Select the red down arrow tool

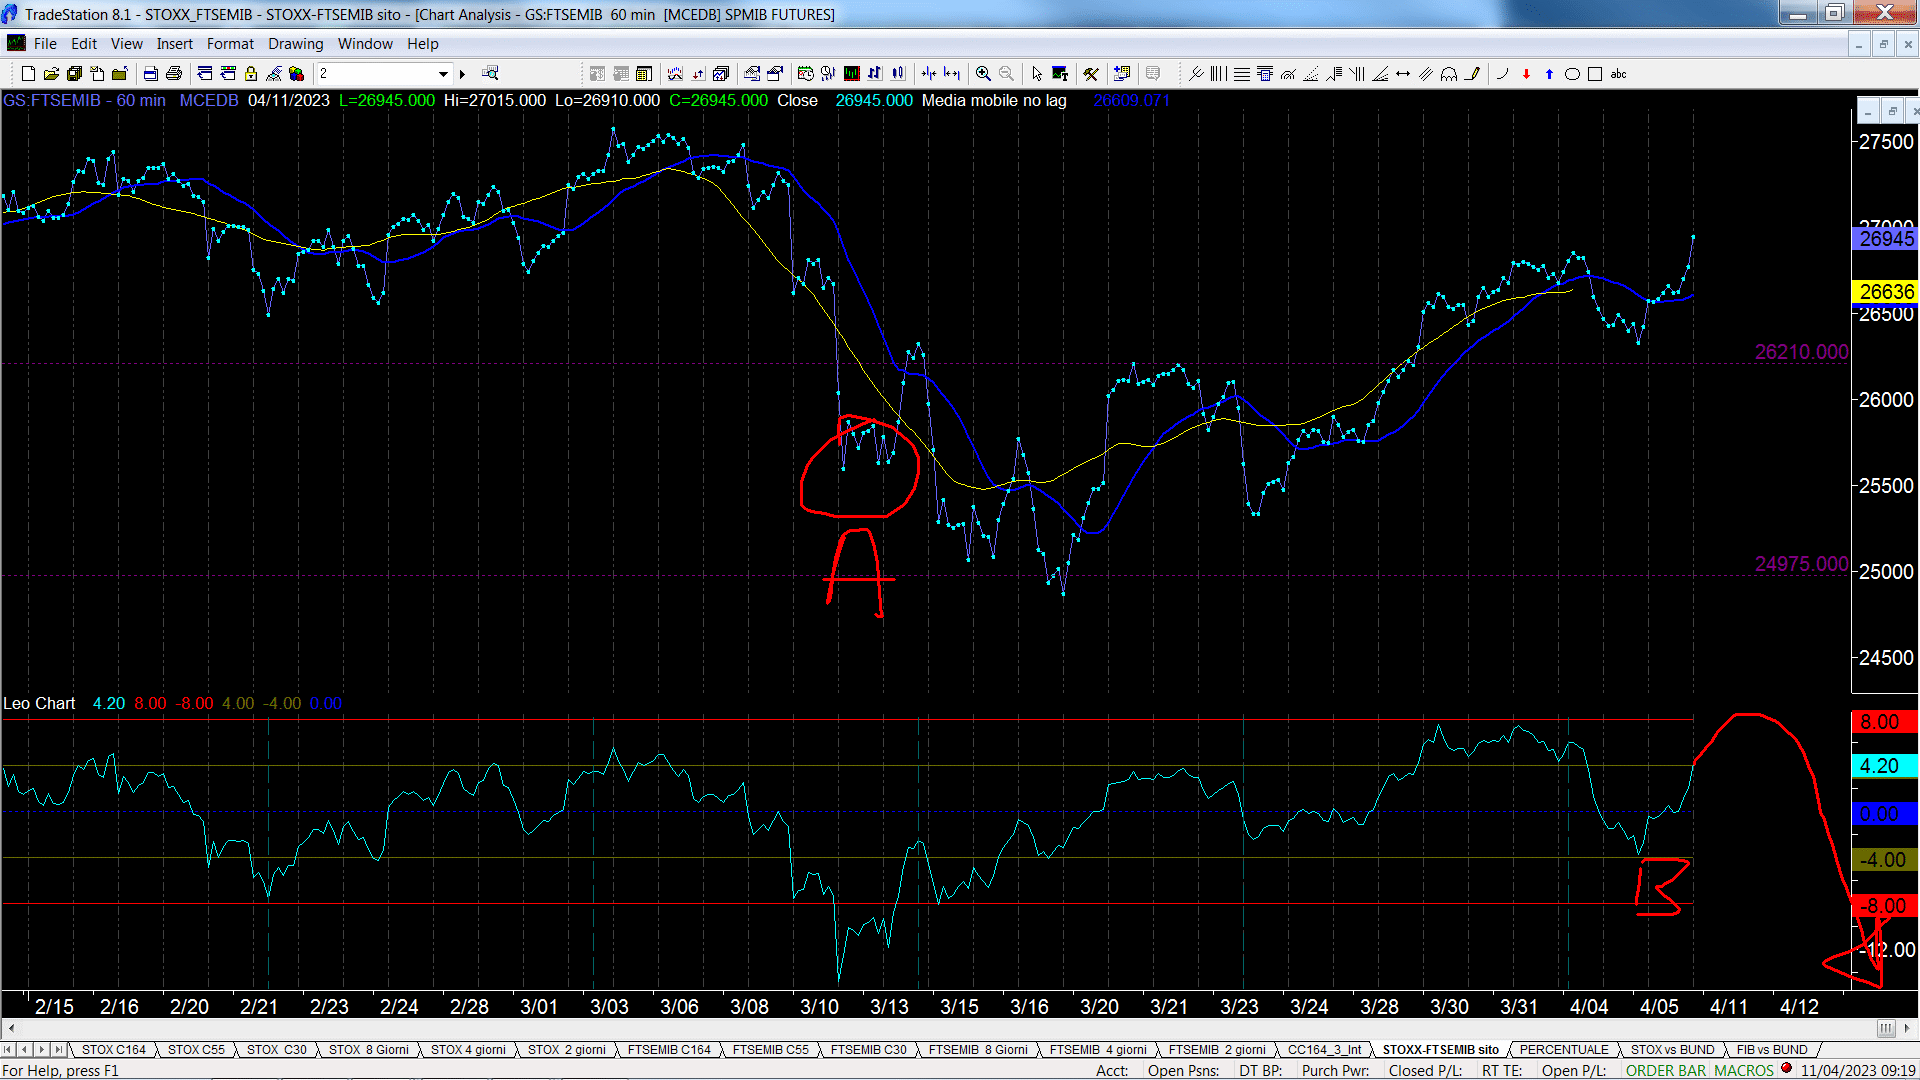click(x=1526, y=74)
